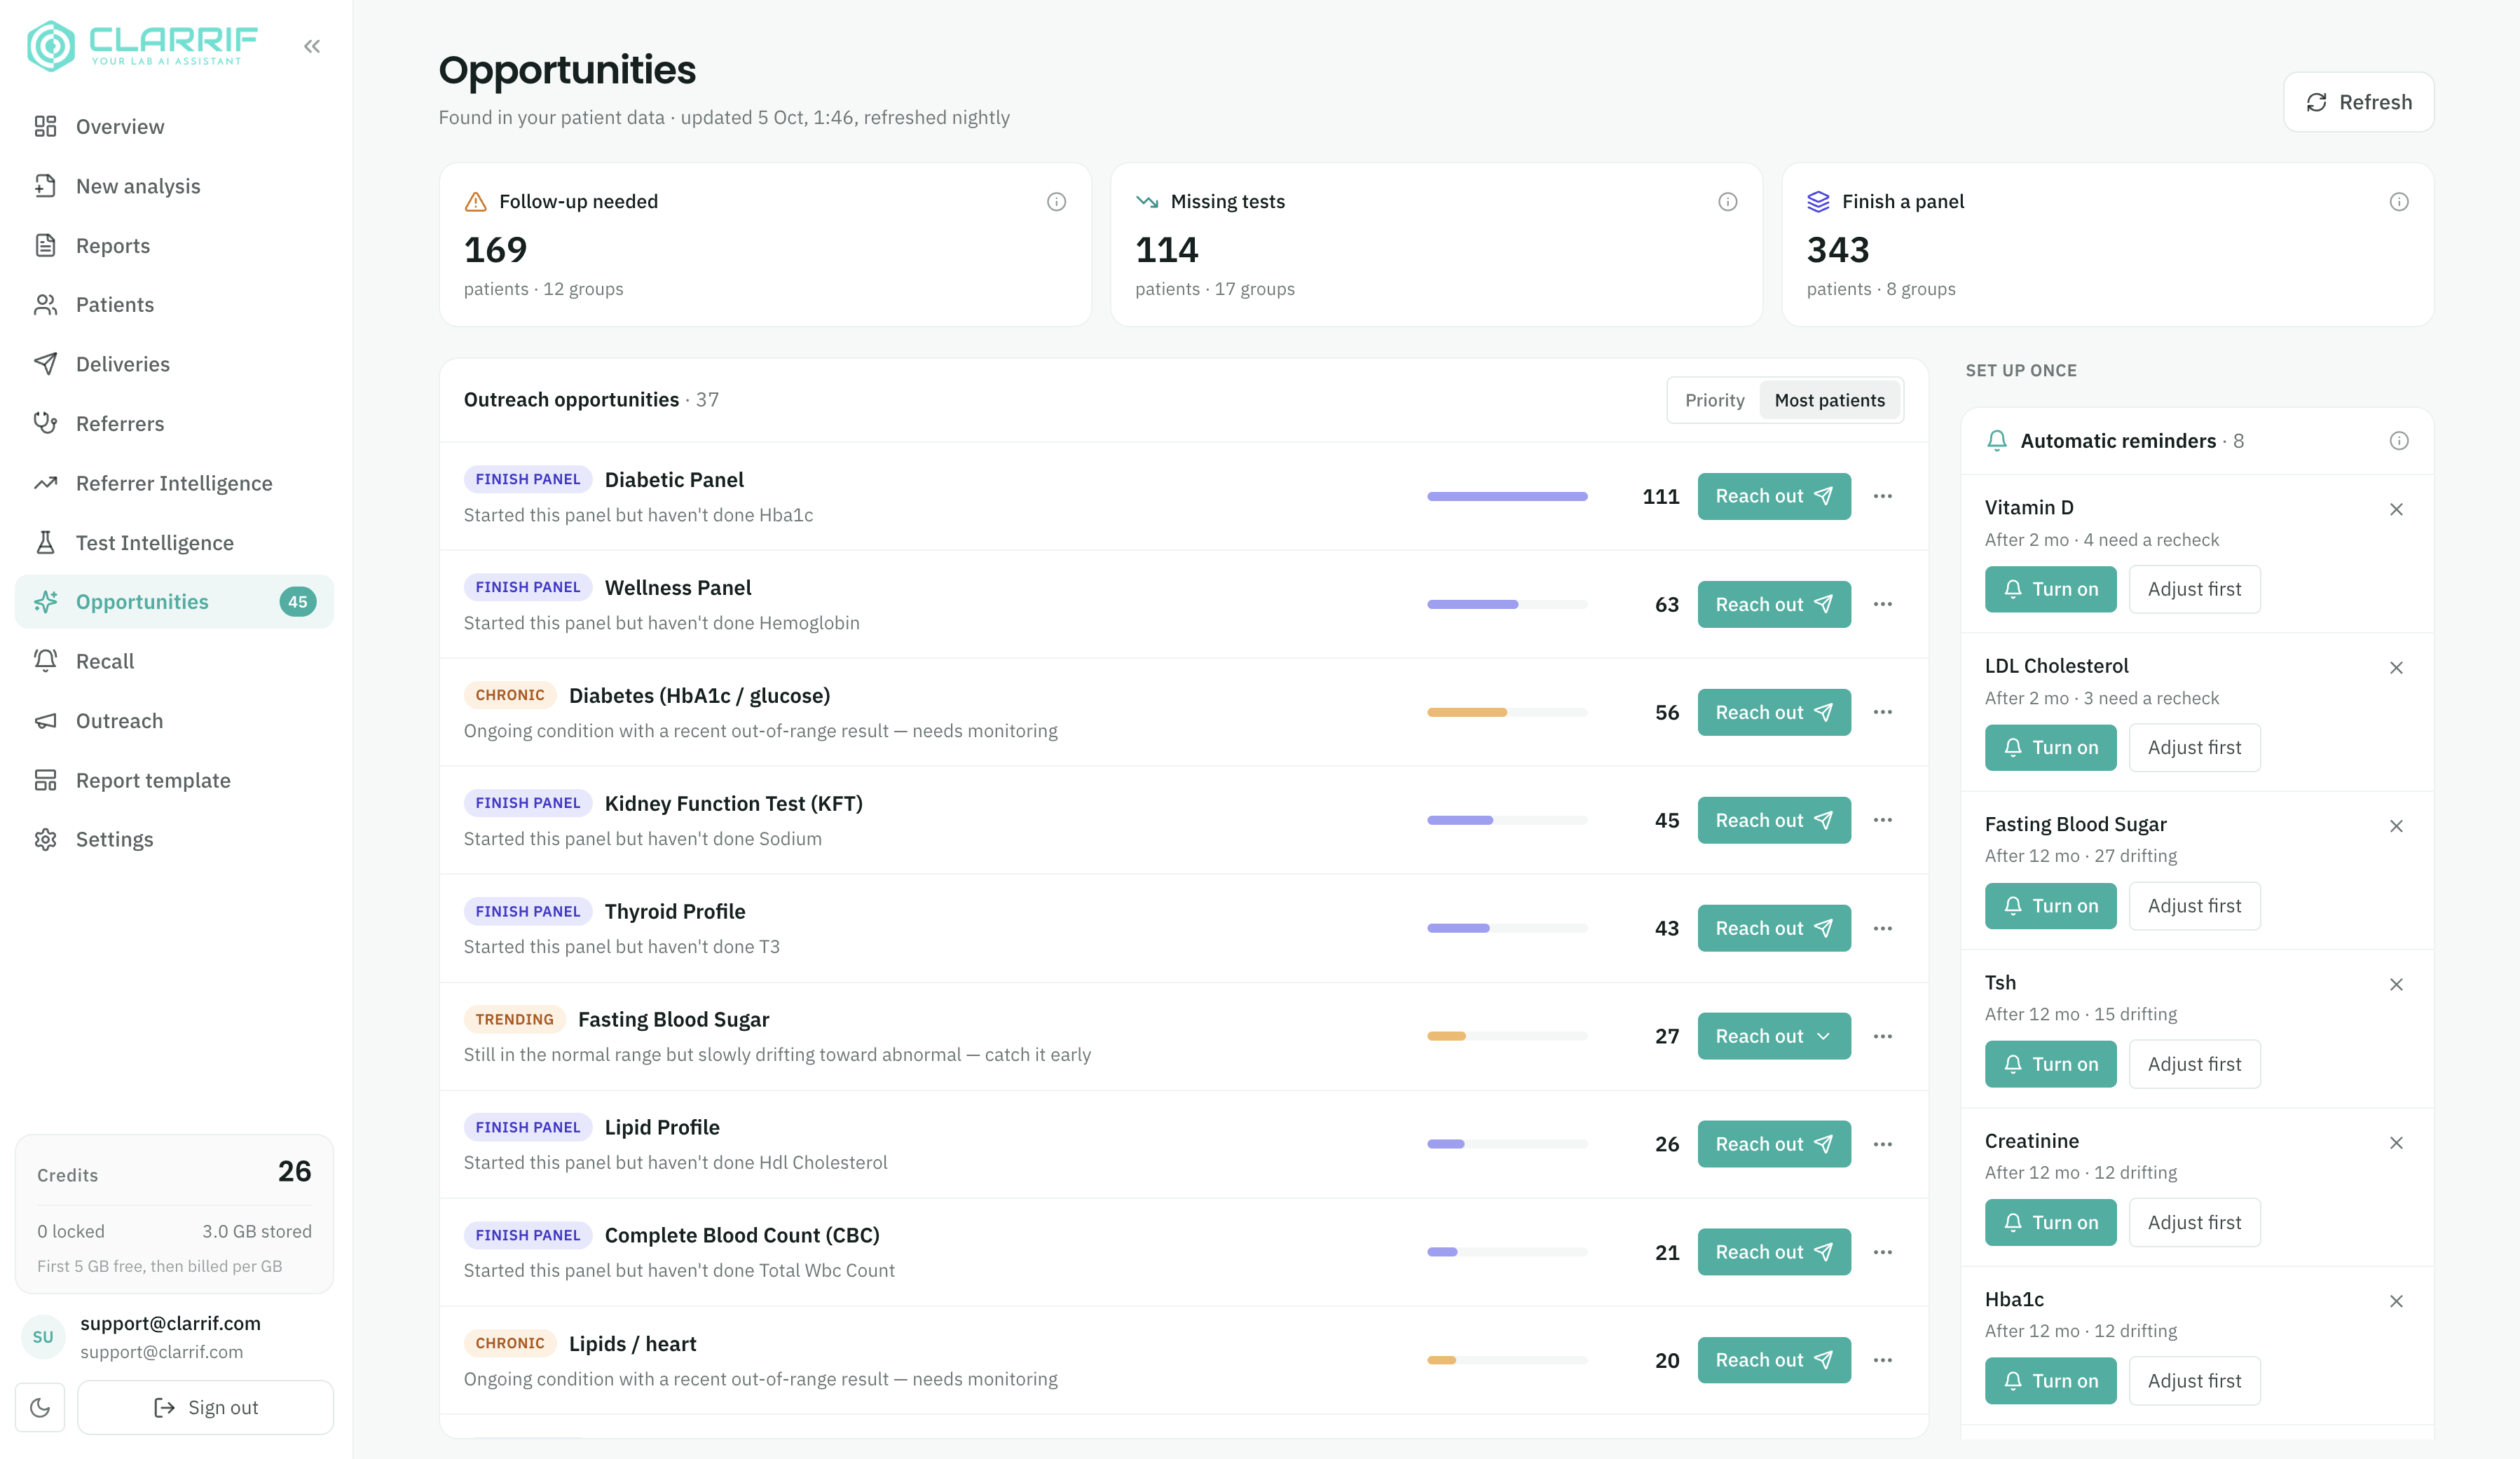Open more options for Lipid Profile row
This screenshot has height=1459, width=2520.
pos(1883,1144)
